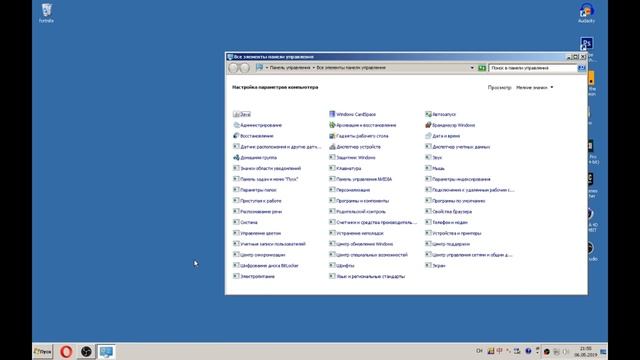This screenshot has width=640, height=360.
Task: Open Архивация и восстановление item
Action: pos(363,125)
